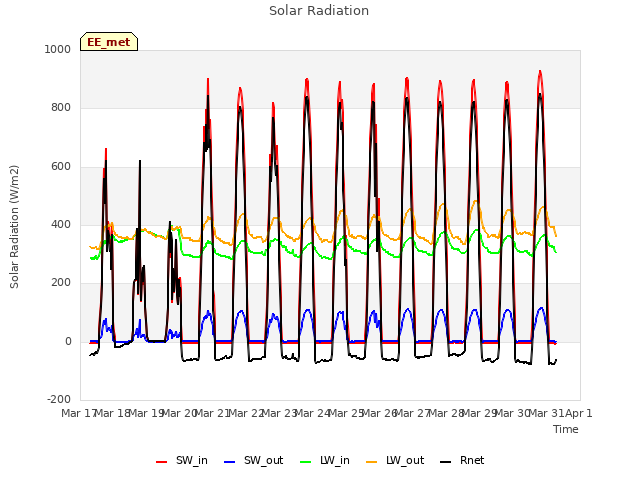
Task: Click the Time x-axis label
Action: [566, 429]
